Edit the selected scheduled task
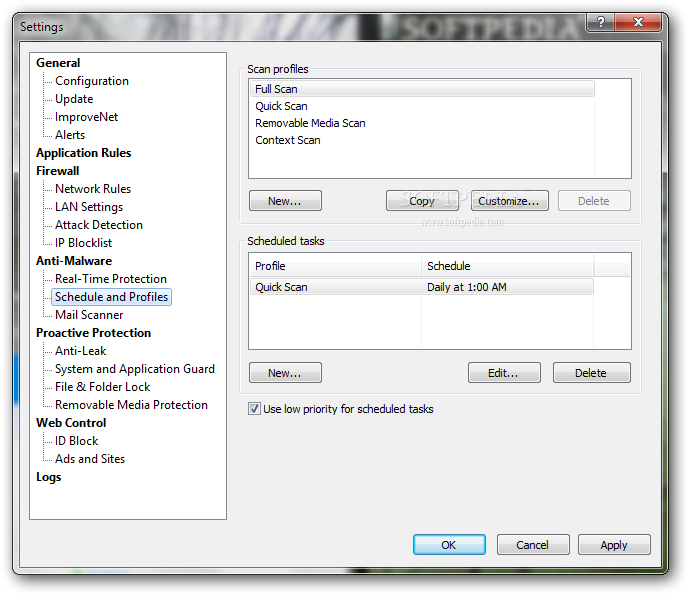 pos(504,373)
